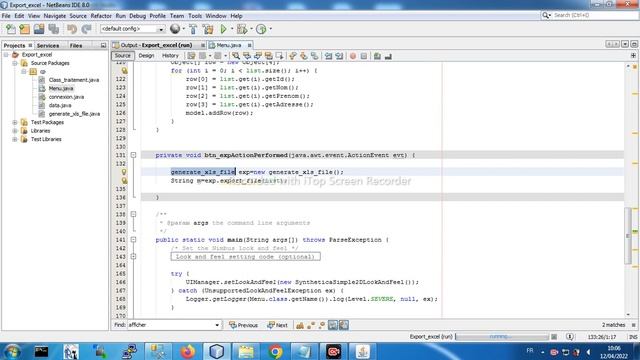
Task: Open dropdown arrow next to Debug Project
Action: coord(251,29)
